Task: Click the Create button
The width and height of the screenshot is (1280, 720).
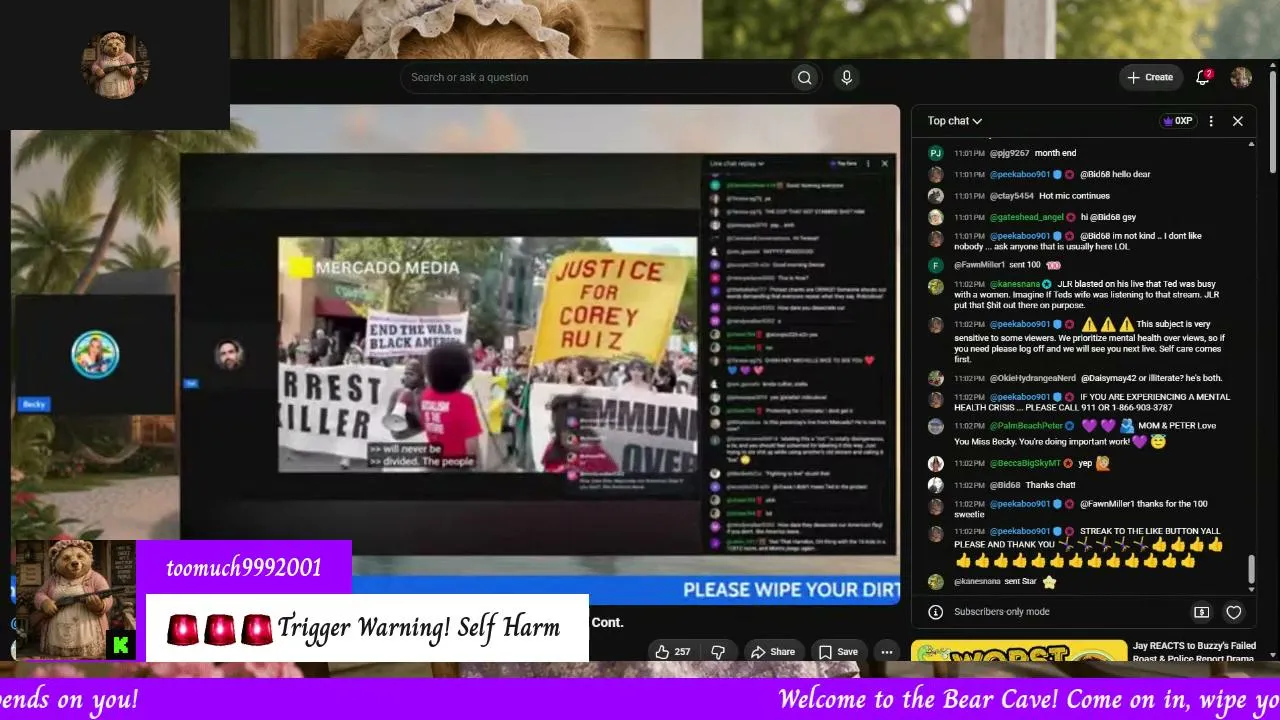Action: click(x=1150, y=78)
